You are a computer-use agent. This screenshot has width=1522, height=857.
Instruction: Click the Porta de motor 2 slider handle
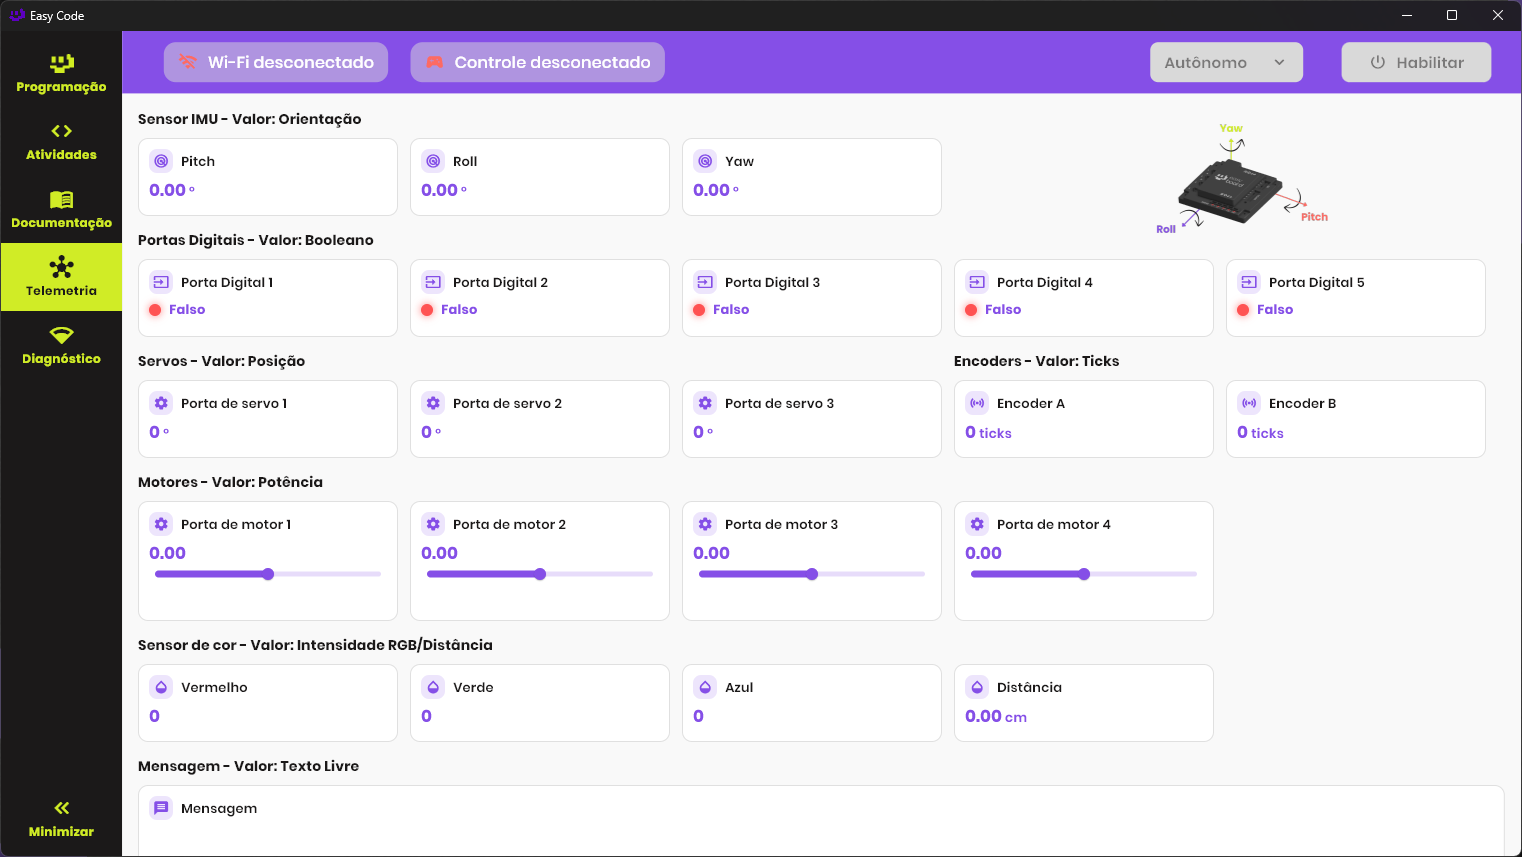[x=540, y=574]
